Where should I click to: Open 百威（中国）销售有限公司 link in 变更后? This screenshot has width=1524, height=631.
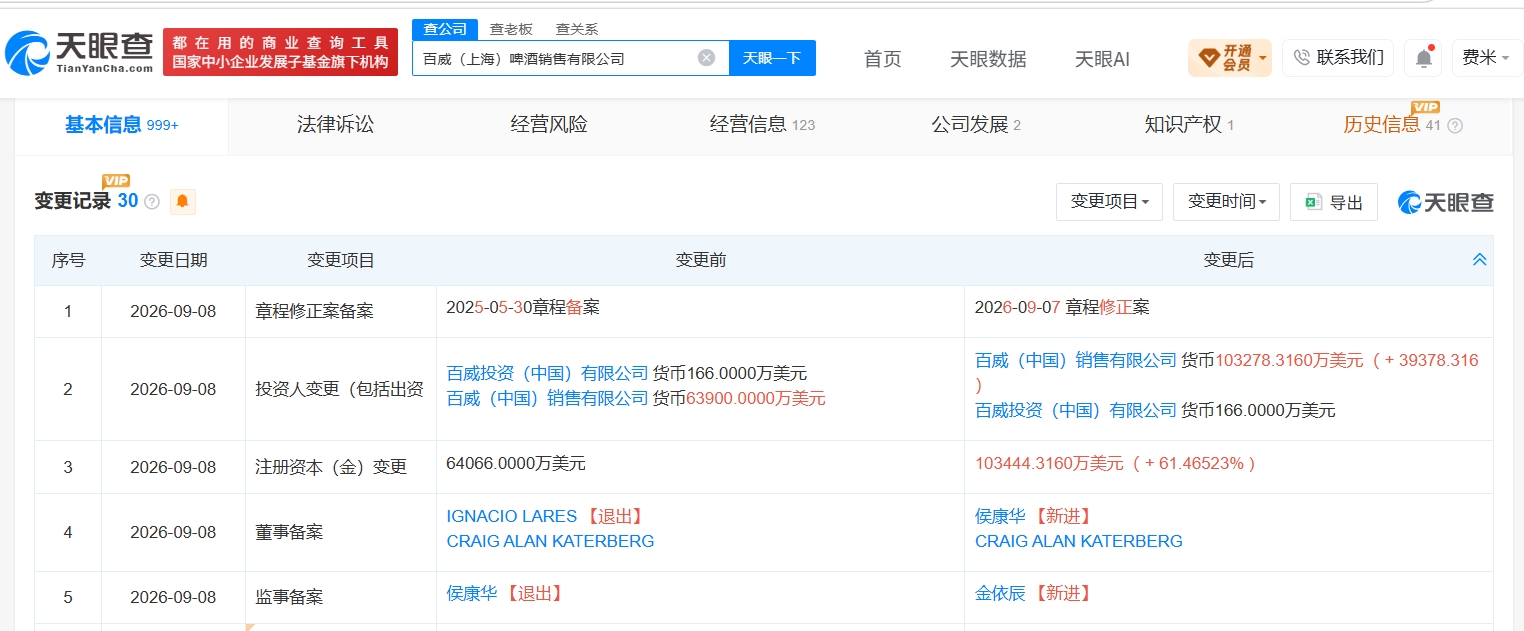[1076, 360]
